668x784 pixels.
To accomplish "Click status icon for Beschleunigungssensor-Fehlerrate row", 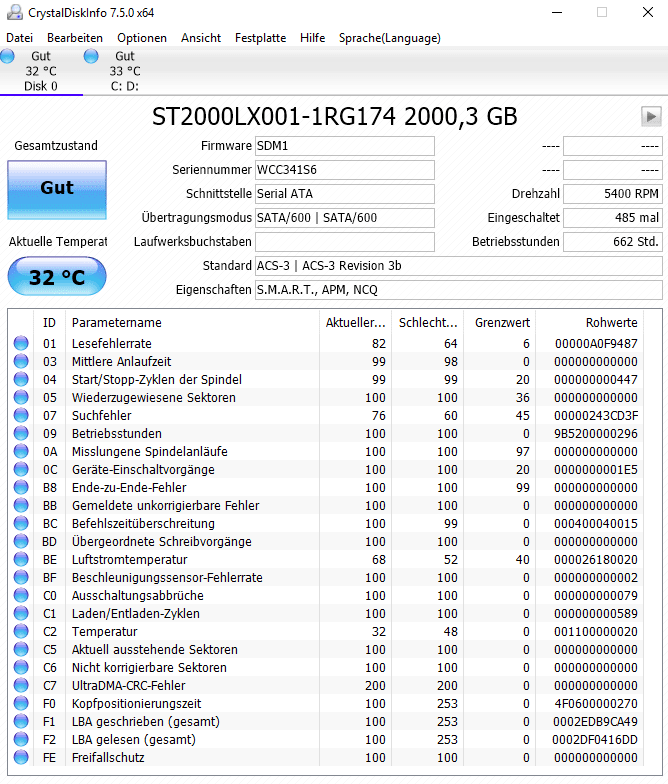I will pyautogui.click(x=21, y=578).
